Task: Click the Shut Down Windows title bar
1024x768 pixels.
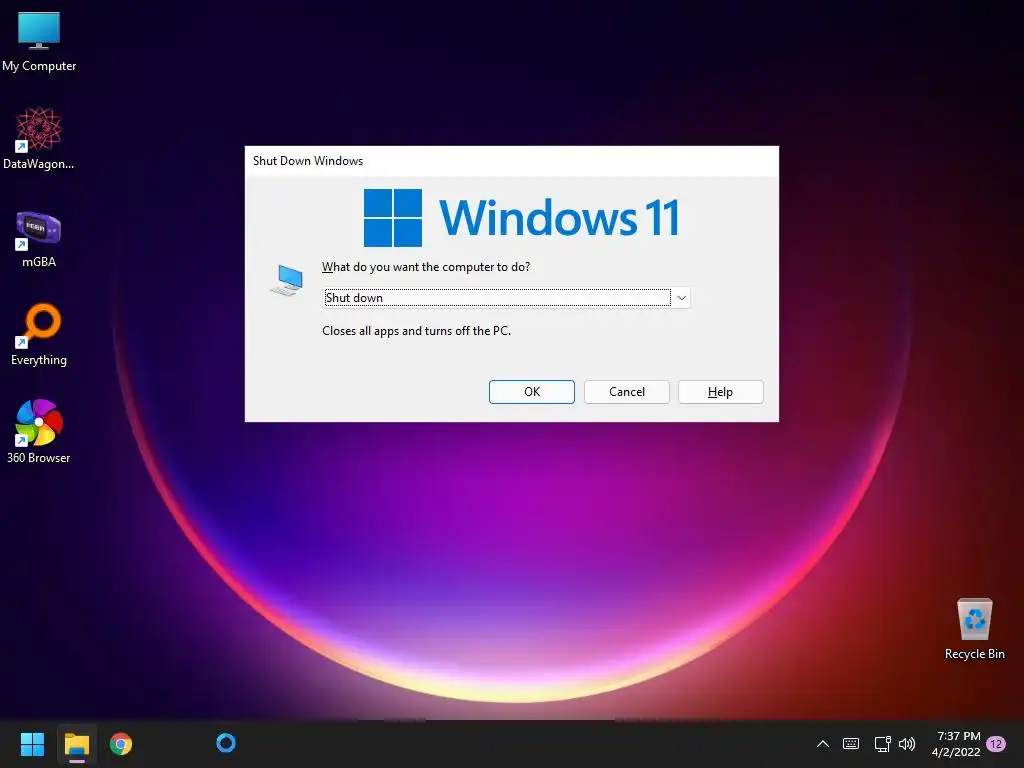Action: point(511,161)
